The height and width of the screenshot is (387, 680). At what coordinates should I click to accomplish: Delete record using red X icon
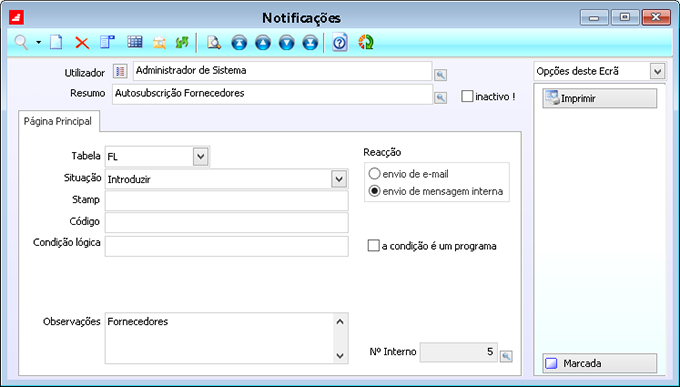pos(82,43)
